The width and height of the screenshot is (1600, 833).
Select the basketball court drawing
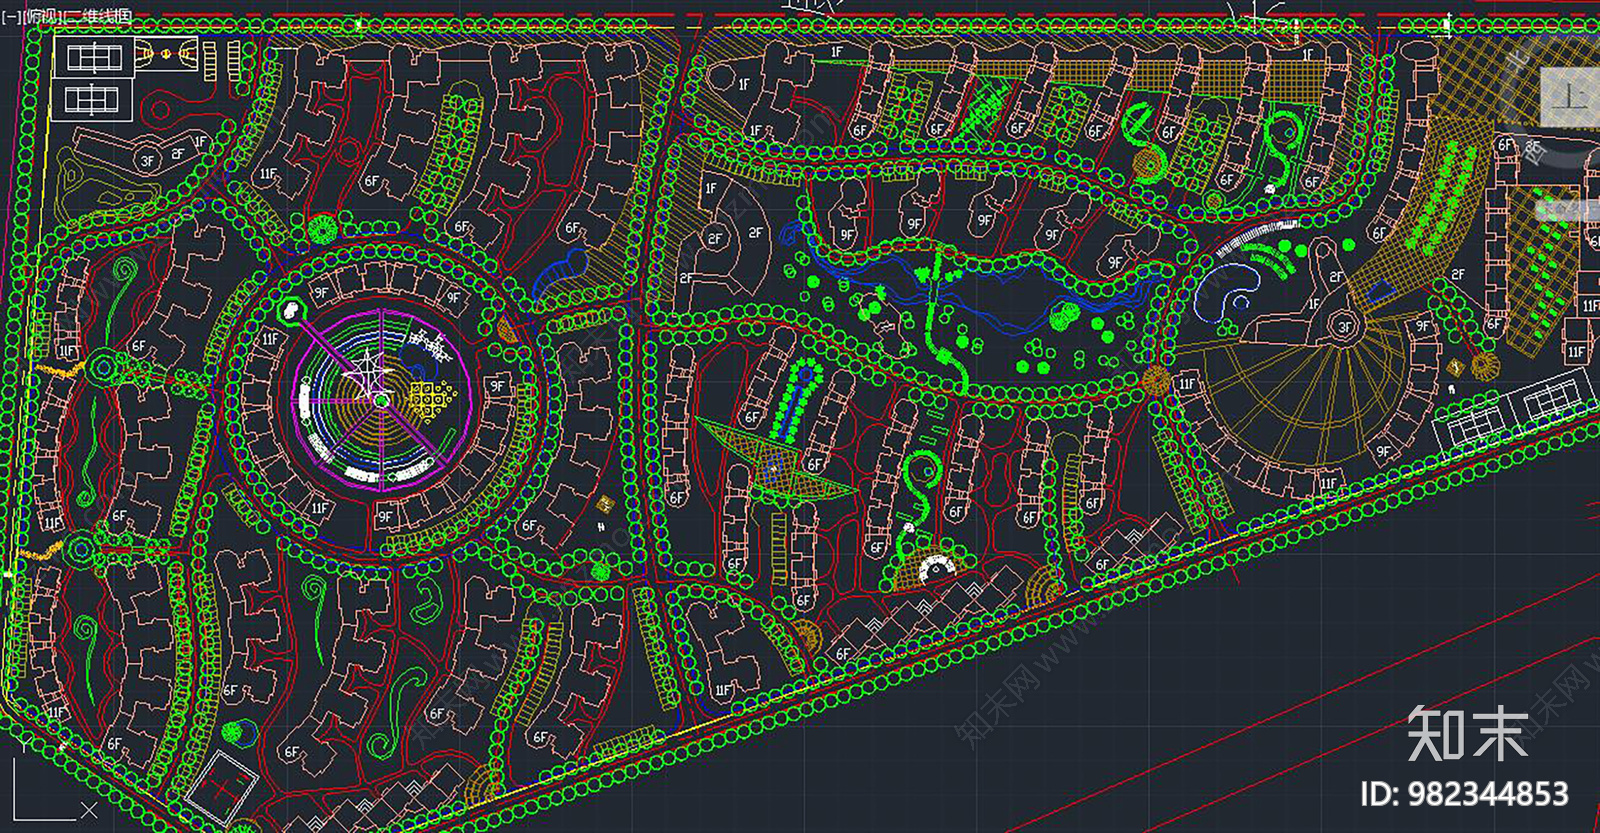point(168,53)
